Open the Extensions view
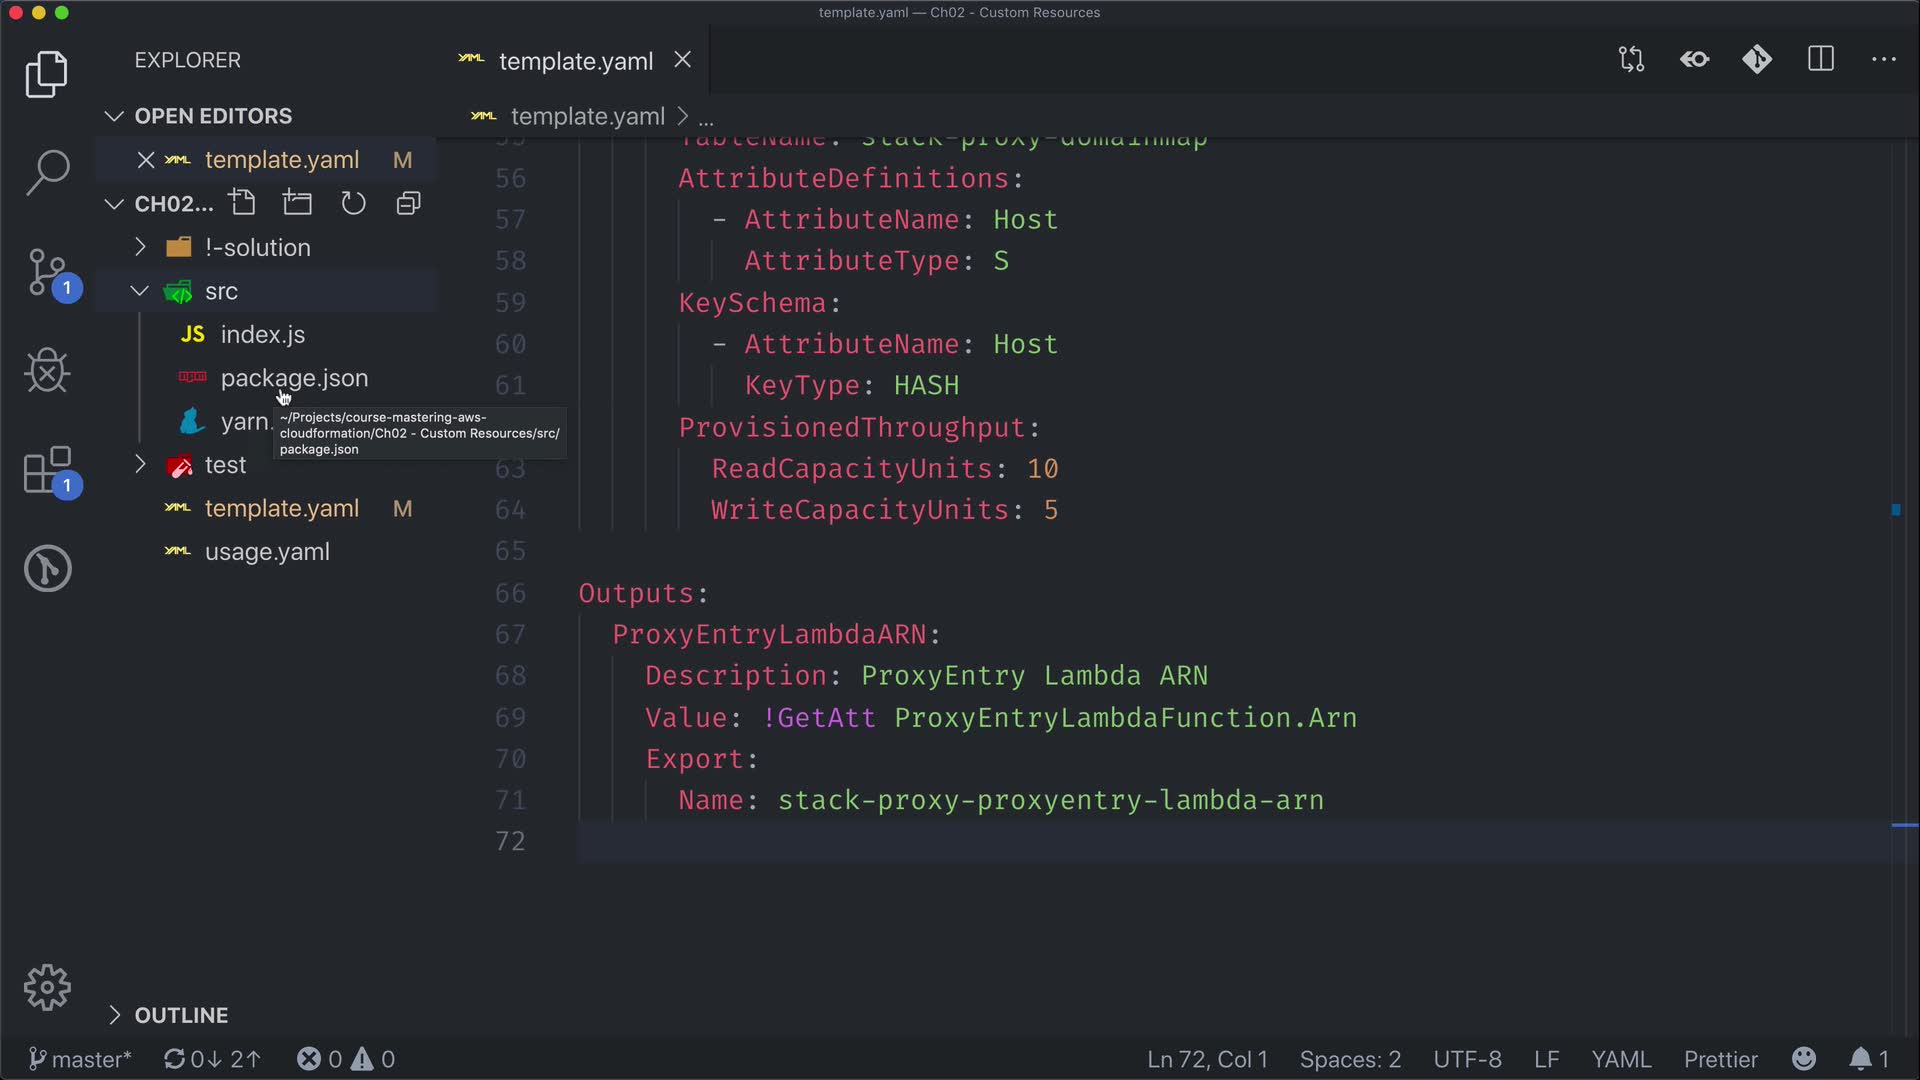This screenshot has width=1920, height=1080. click(x=47, y=470)
